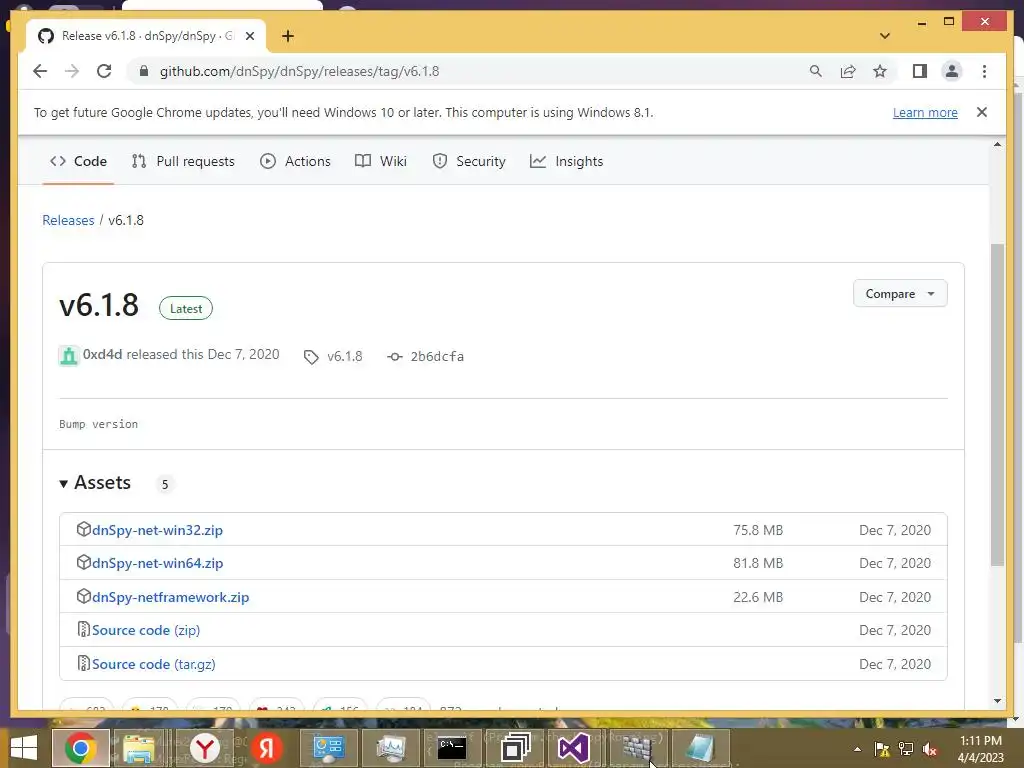The width and height of the screenshot is (1024, 768).
Task: Click the 0xd4d avatar image
Action: tap(69, 356)
